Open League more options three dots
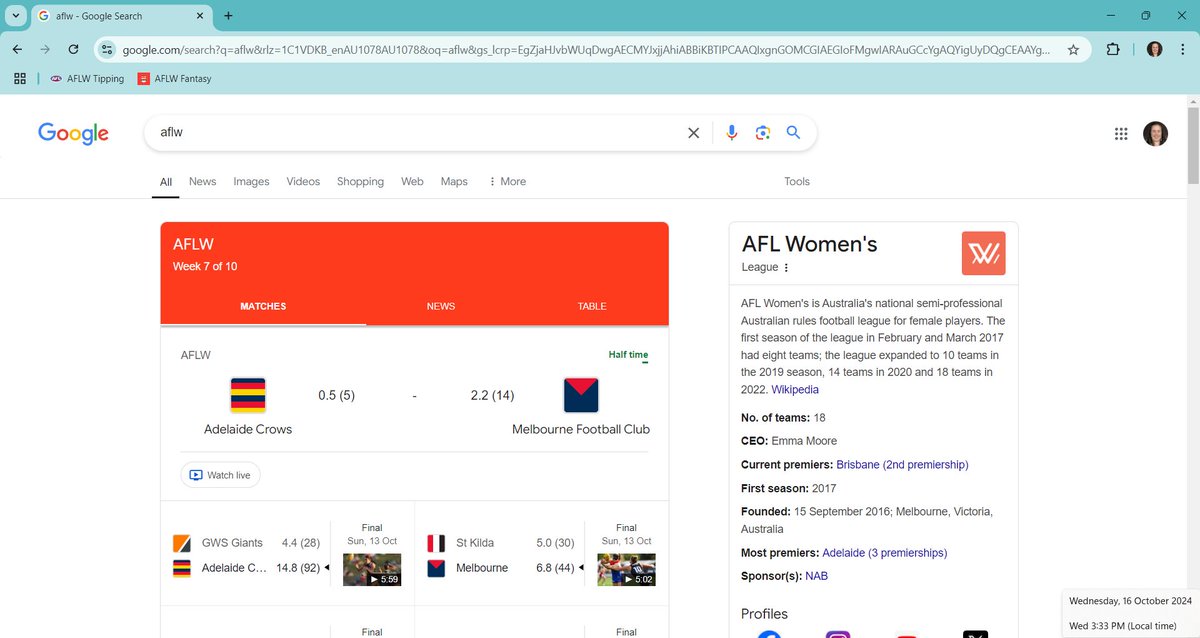This screenshot has width=1200, height=638. (786, 268)
